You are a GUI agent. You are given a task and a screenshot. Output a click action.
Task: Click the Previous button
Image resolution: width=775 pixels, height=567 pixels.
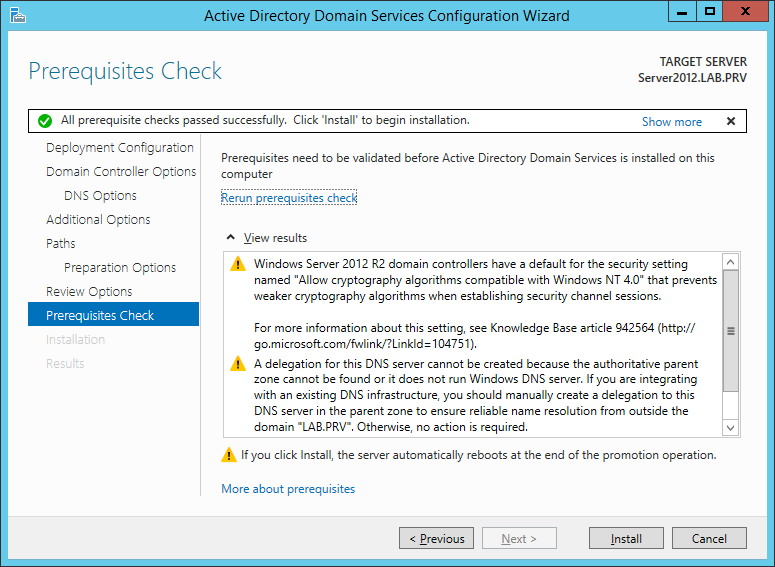pyautogui.click(x=436, y=538)
